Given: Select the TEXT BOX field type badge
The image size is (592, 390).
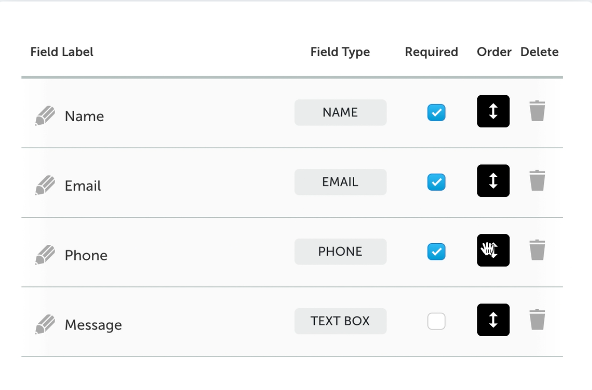Looking at the screenshot, I should [341, 321].
